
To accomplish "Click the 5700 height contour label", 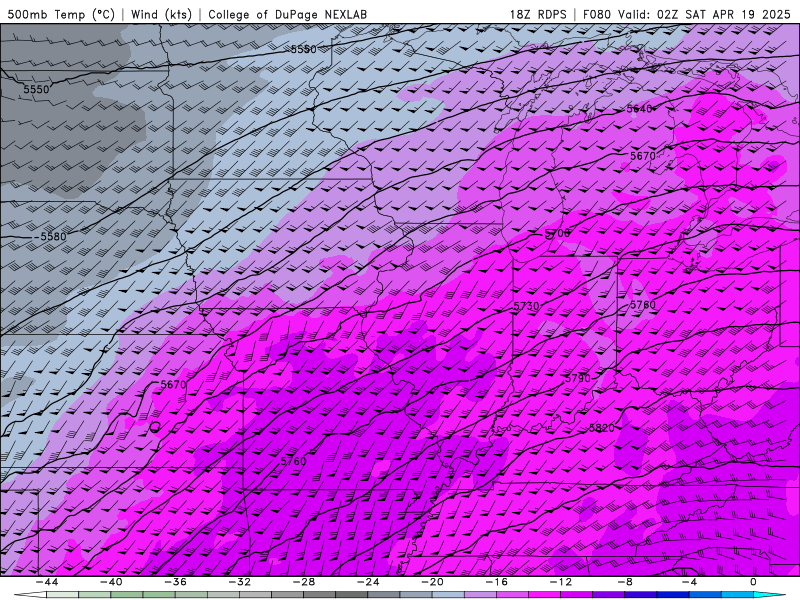I will (557, 234).
